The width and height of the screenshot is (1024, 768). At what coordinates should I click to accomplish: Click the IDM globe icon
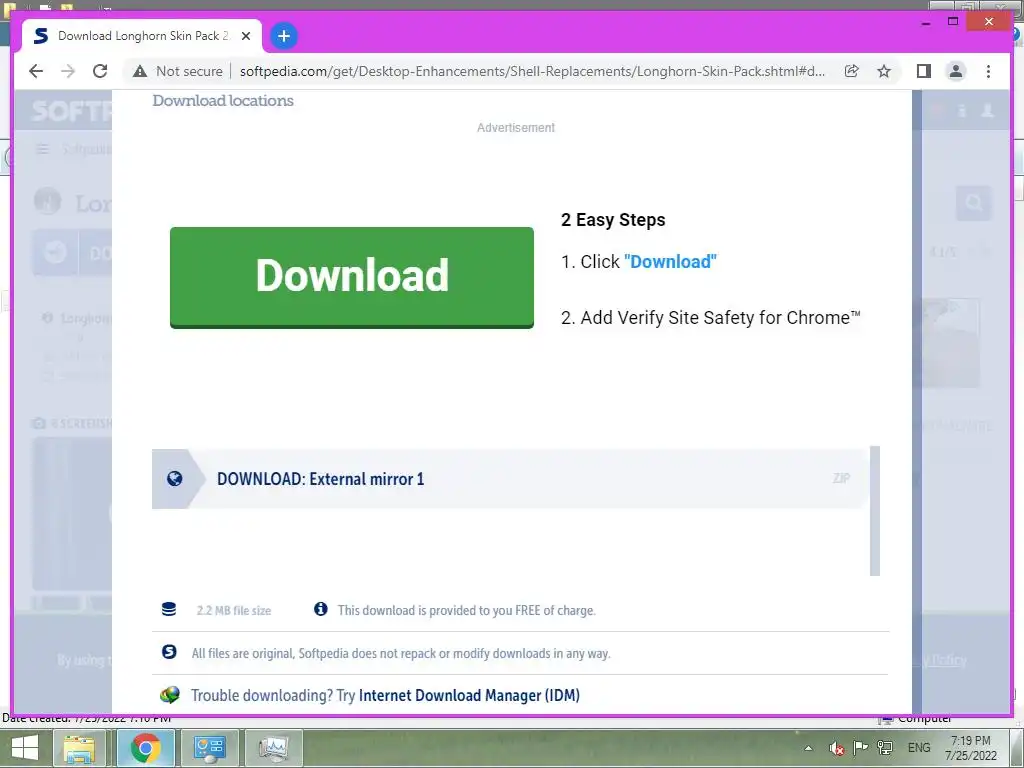[x=170, y=695]
